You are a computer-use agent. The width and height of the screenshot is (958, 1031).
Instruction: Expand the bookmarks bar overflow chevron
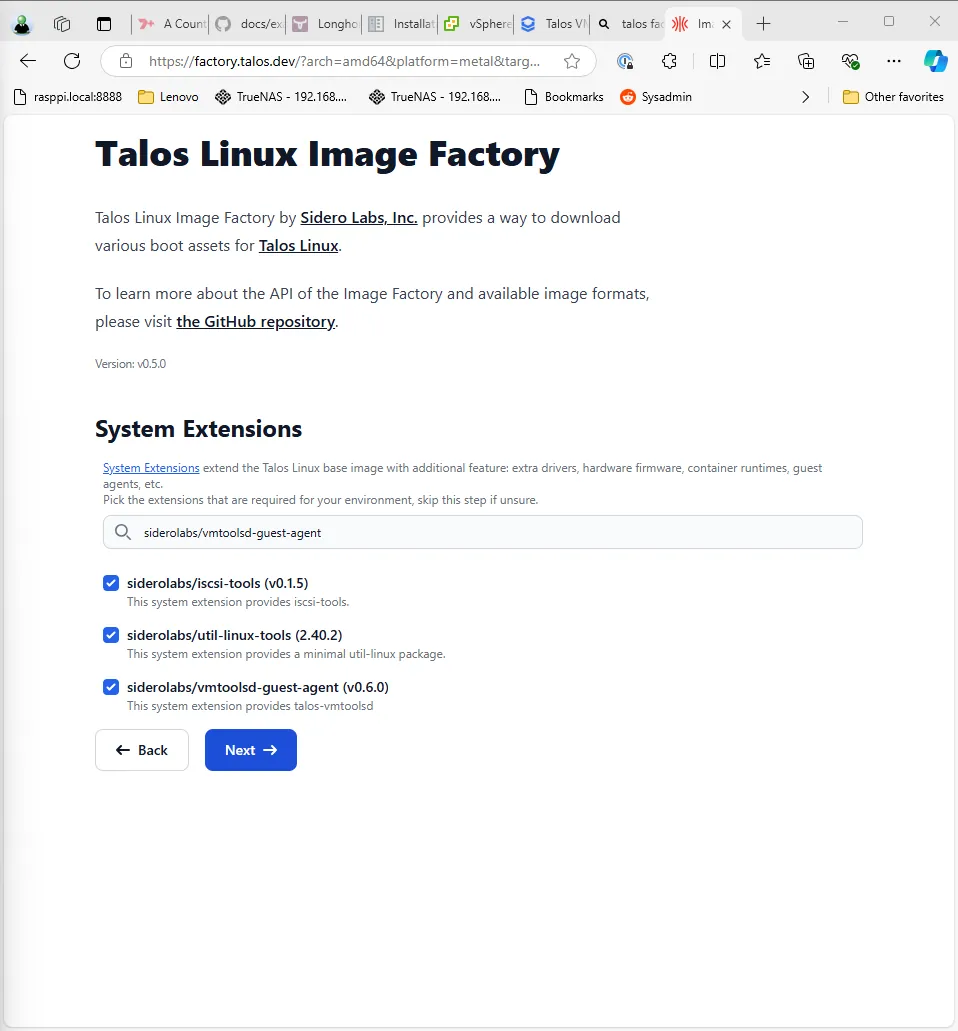pyautogui.click(x=806, y=97)
